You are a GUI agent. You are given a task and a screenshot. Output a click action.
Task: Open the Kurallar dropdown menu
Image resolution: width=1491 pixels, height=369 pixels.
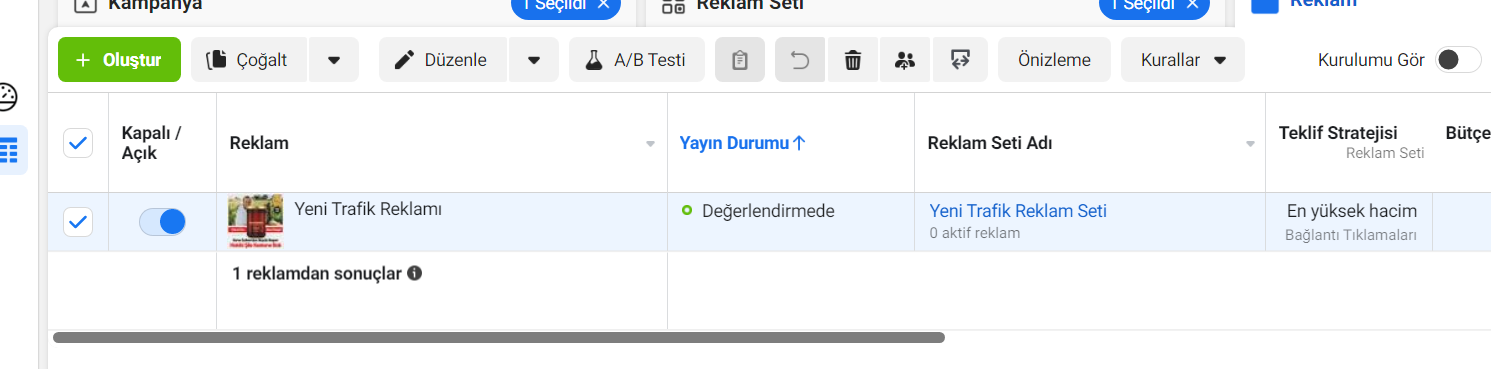tap(1183, 60)
